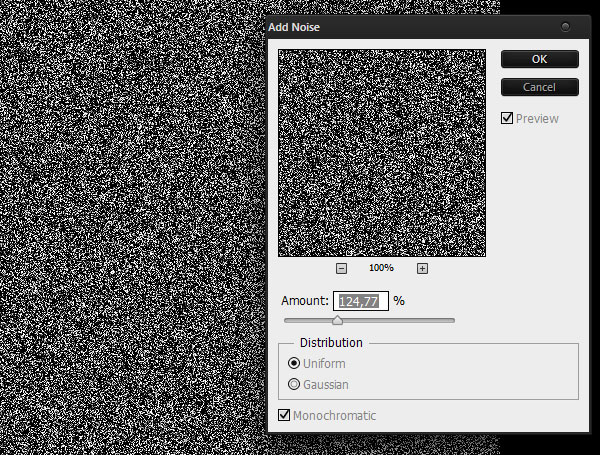Select Uniform distribution
This screenshot has height=455, width=600.
coord(294,364)
